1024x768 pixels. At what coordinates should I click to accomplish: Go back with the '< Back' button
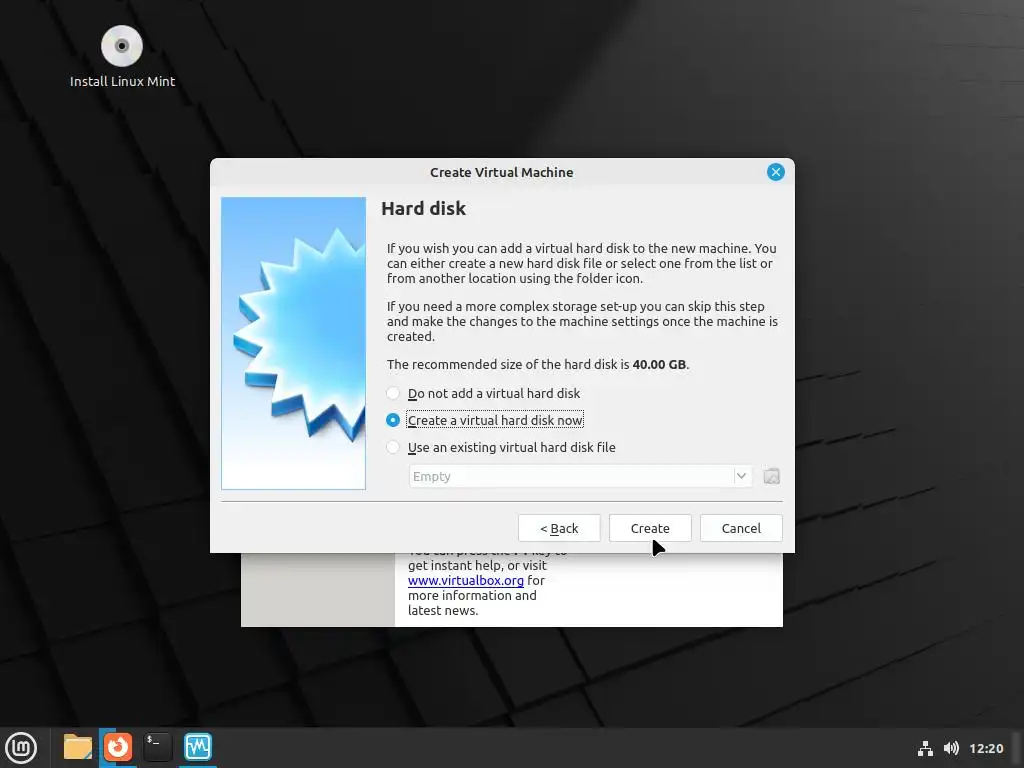point(559,528)
